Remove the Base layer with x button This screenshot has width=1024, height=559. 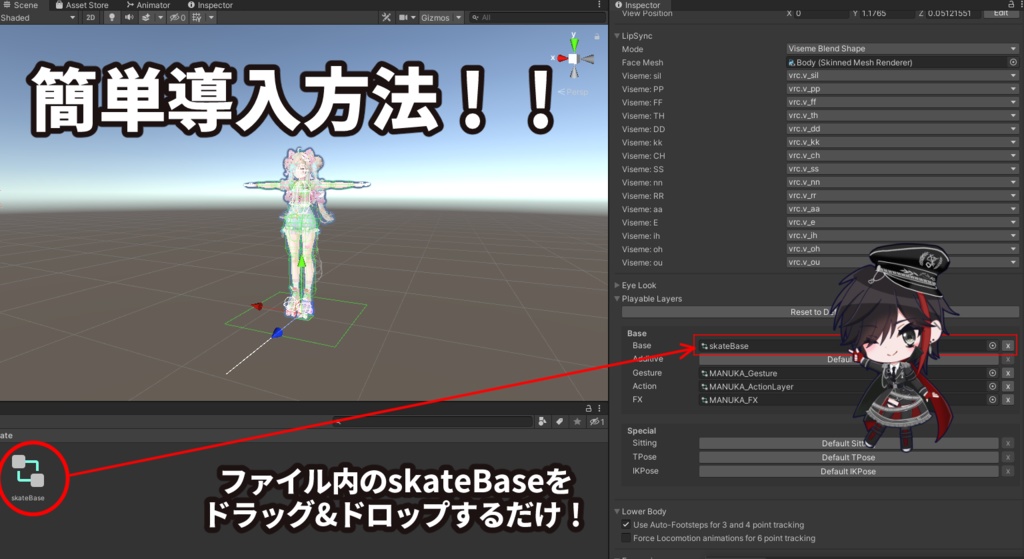coord(1008,346)
